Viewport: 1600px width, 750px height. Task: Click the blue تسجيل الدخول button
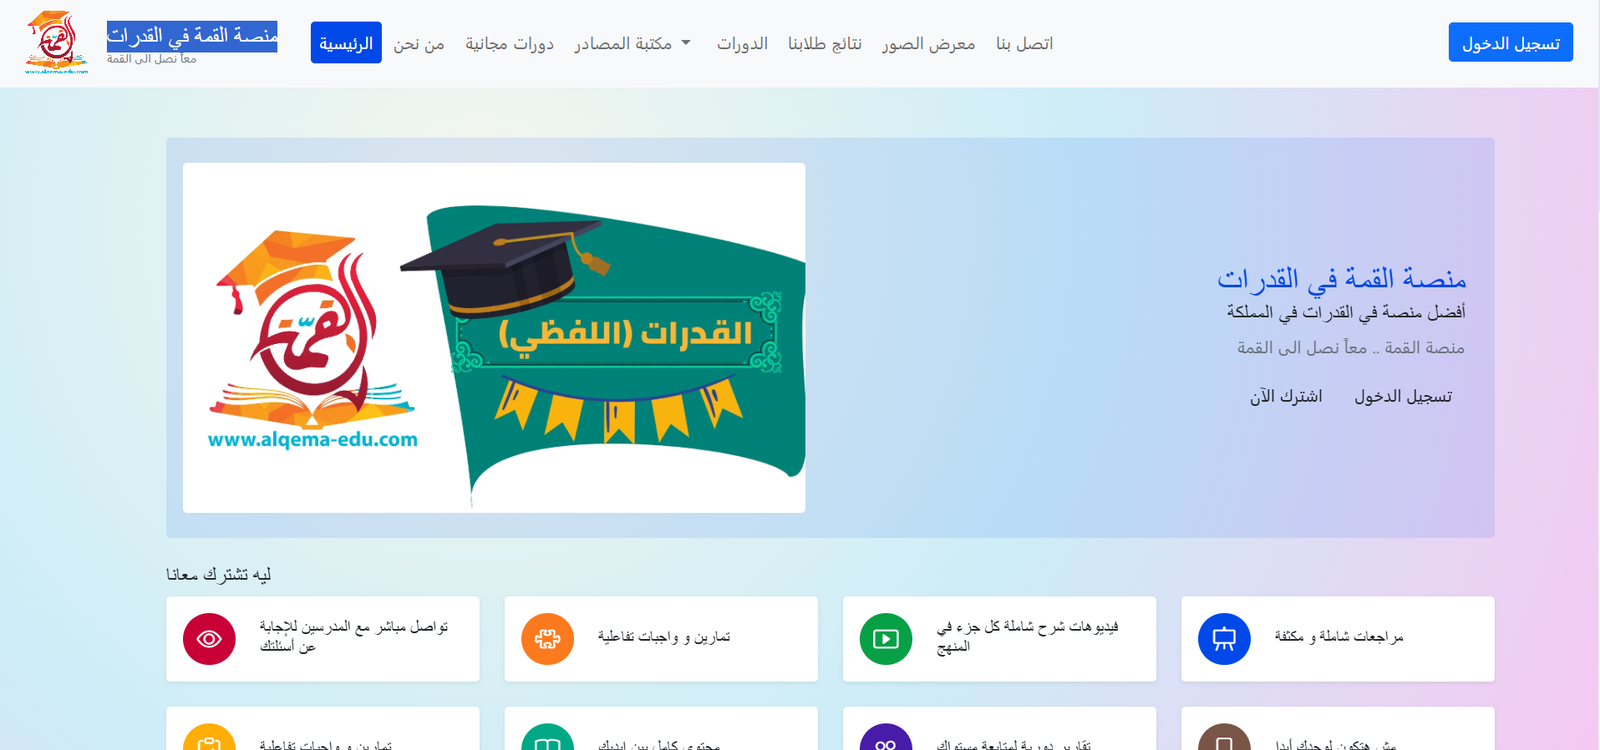click(x=1511, y=43)
